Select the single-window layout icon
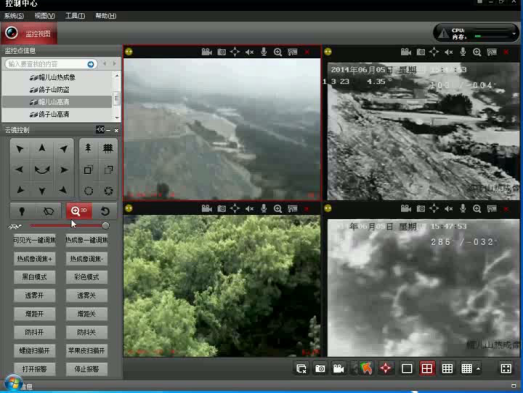 click(407, 368)
